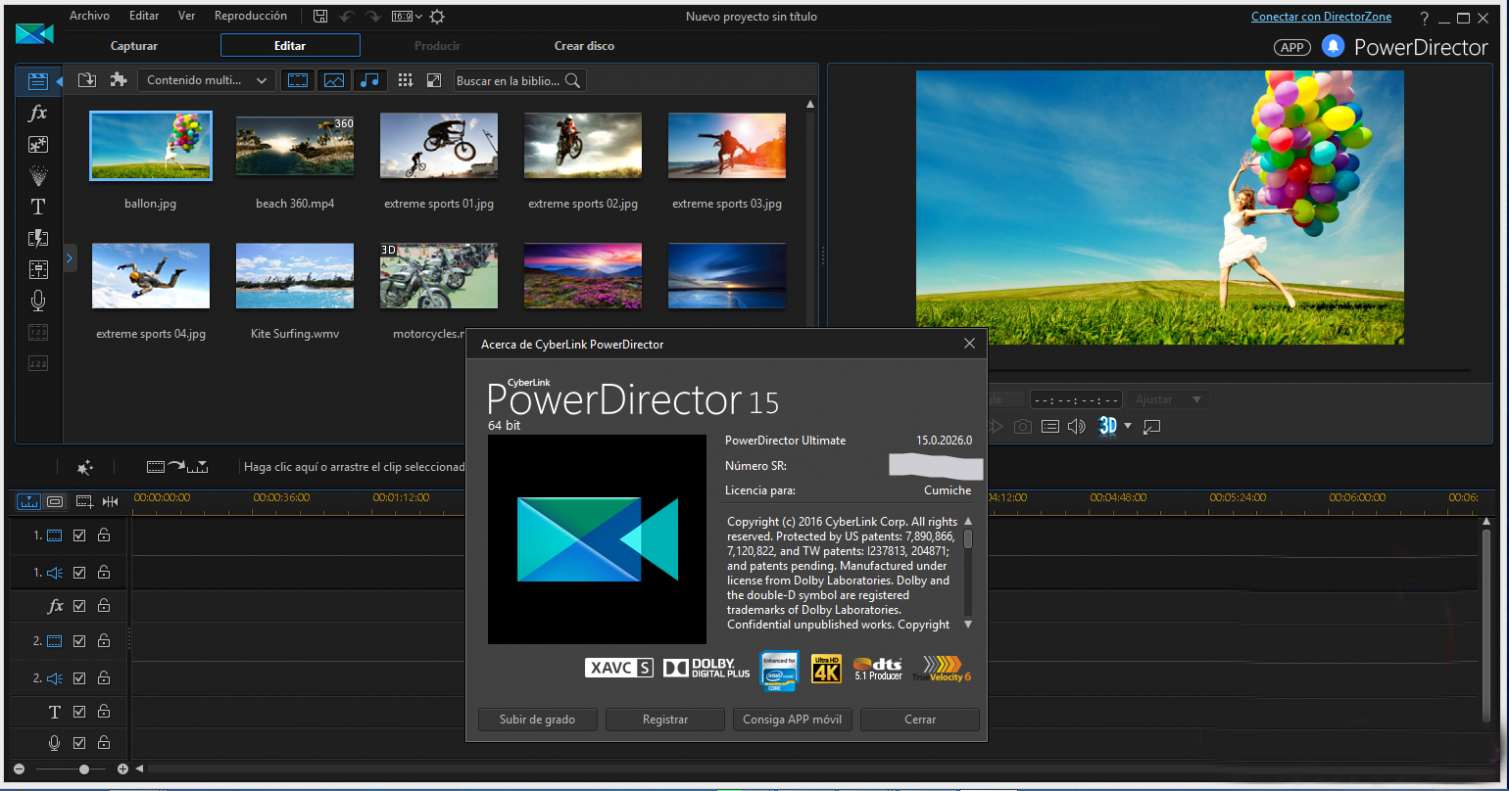The width and height of the screenshot is (1509, 791).
Task: Open the Conectar con DirectorZone link
Action: tap(1322, 15)
